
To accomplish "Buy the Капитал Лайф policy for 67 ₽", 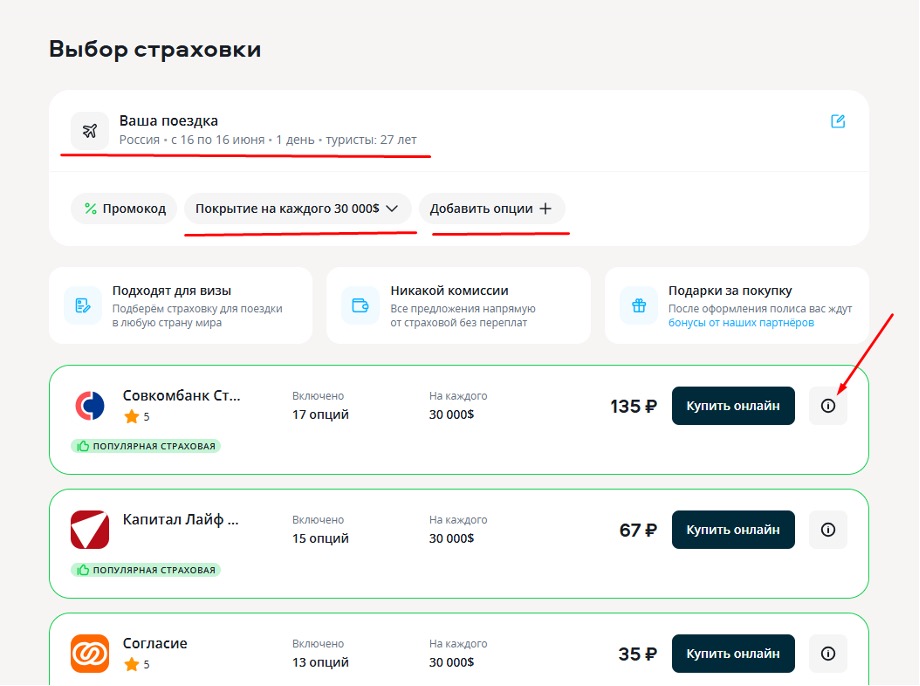I will (x=733, y=529).
